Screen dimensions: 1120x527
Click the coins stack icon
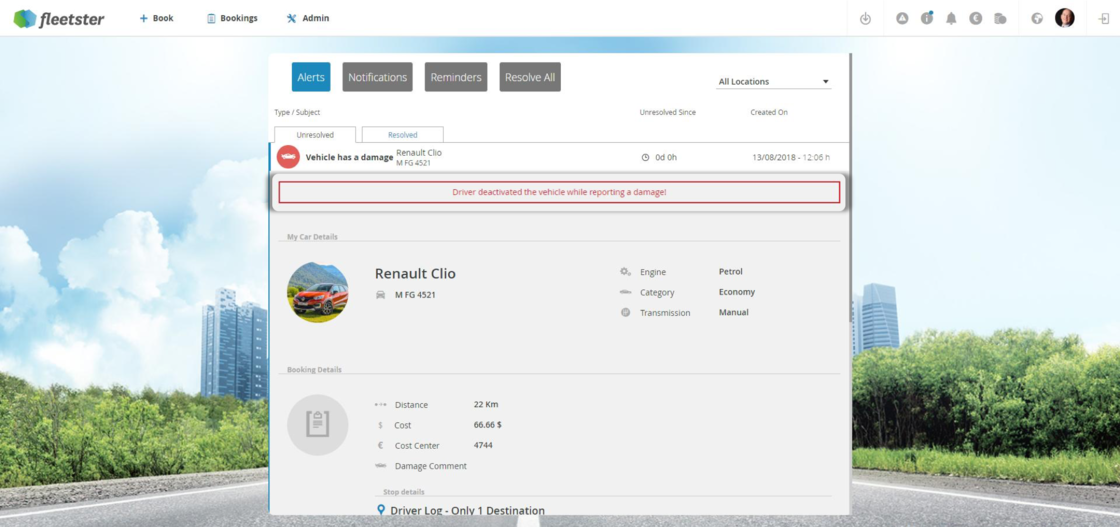pos(1000,19)
